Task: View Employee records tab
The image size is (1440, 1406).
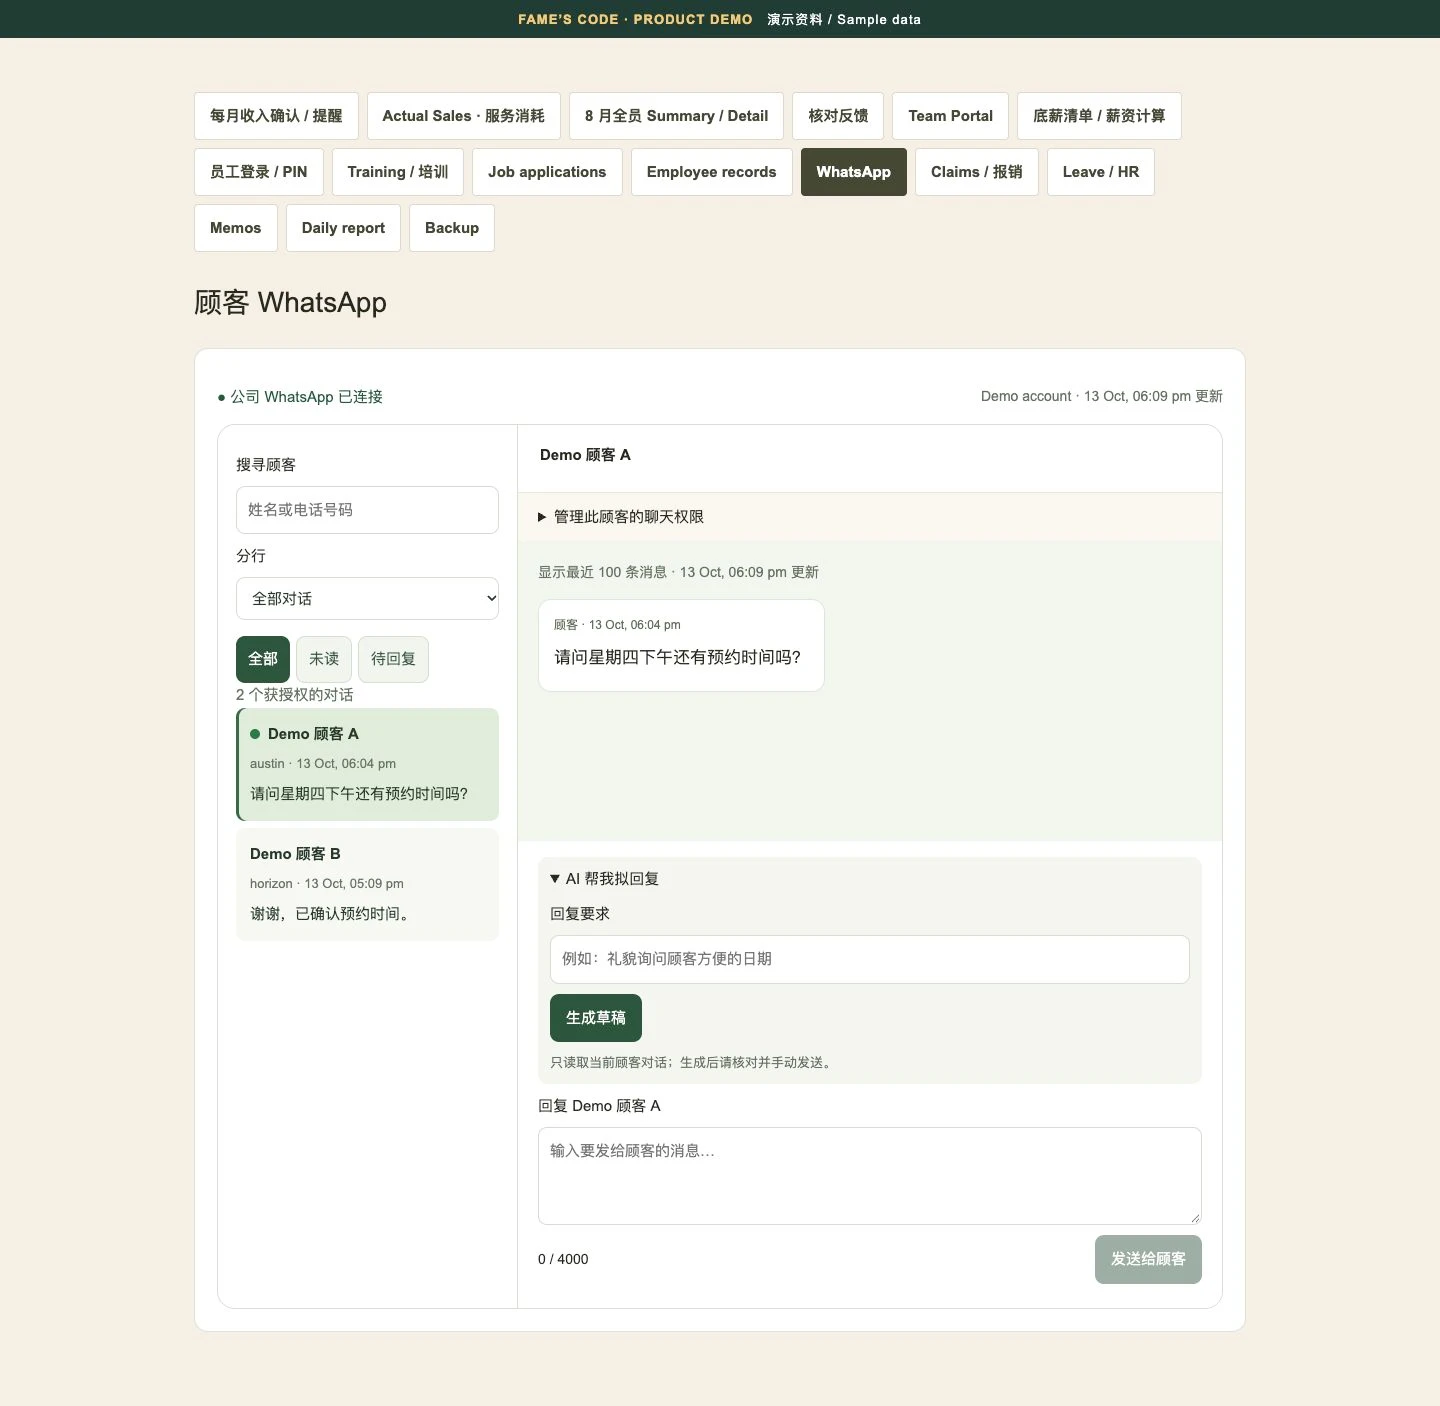Action: tap(711, 172)
